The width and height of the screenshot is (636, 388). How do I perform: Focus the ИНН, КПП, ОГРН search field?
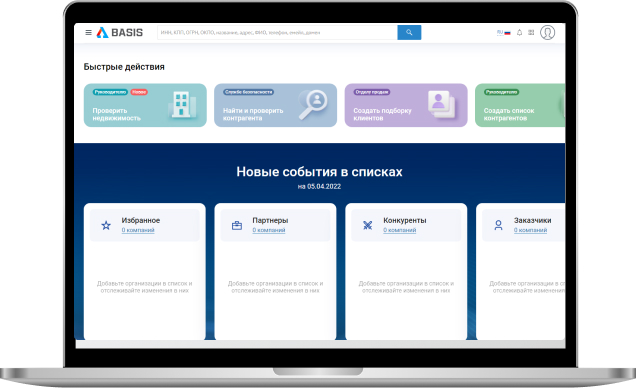coord(277,32)
